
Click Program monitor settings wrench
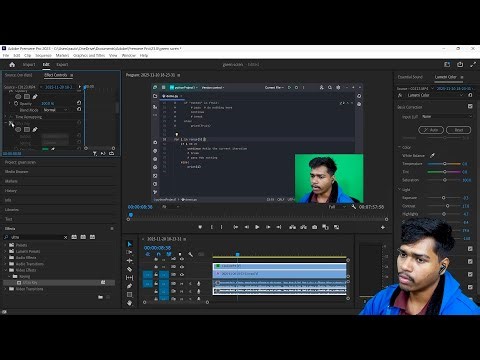(x=354, y=207)
